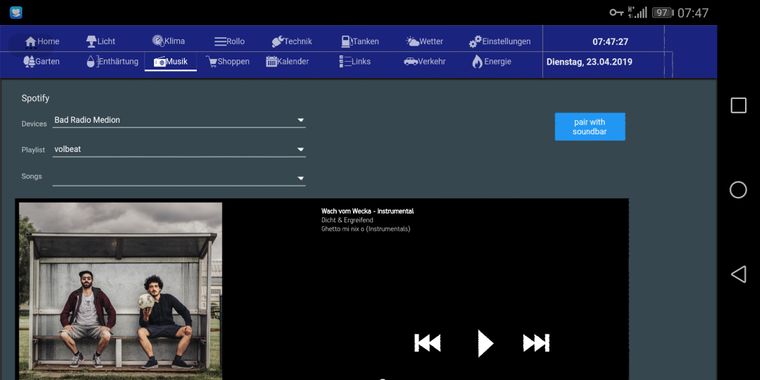Switch to the Kalender tab
The width and height of the screenshot is (760, 380).
pyautogui.click(x=287, y=62)
